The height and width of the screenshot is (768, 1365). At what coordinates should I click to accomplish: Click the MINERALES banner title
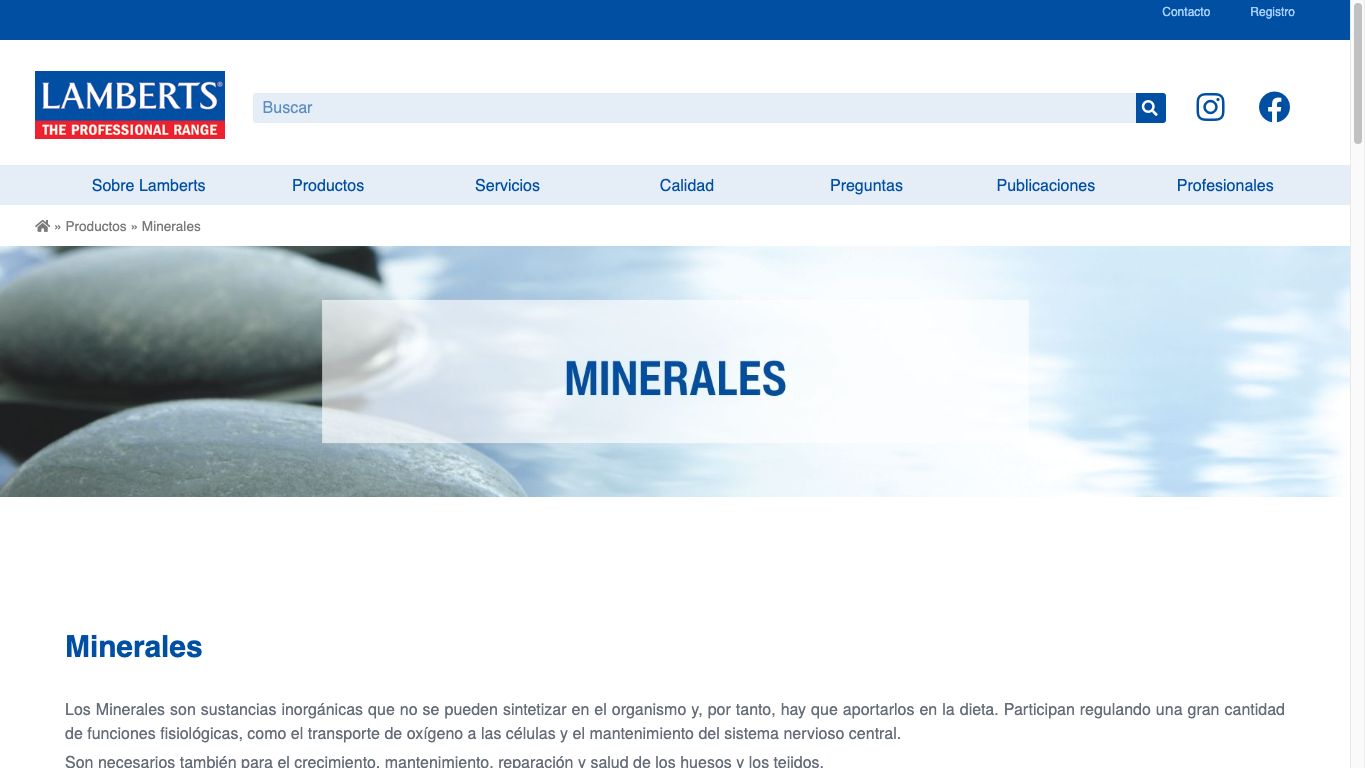pyautogui.click(x=676, y=379)
